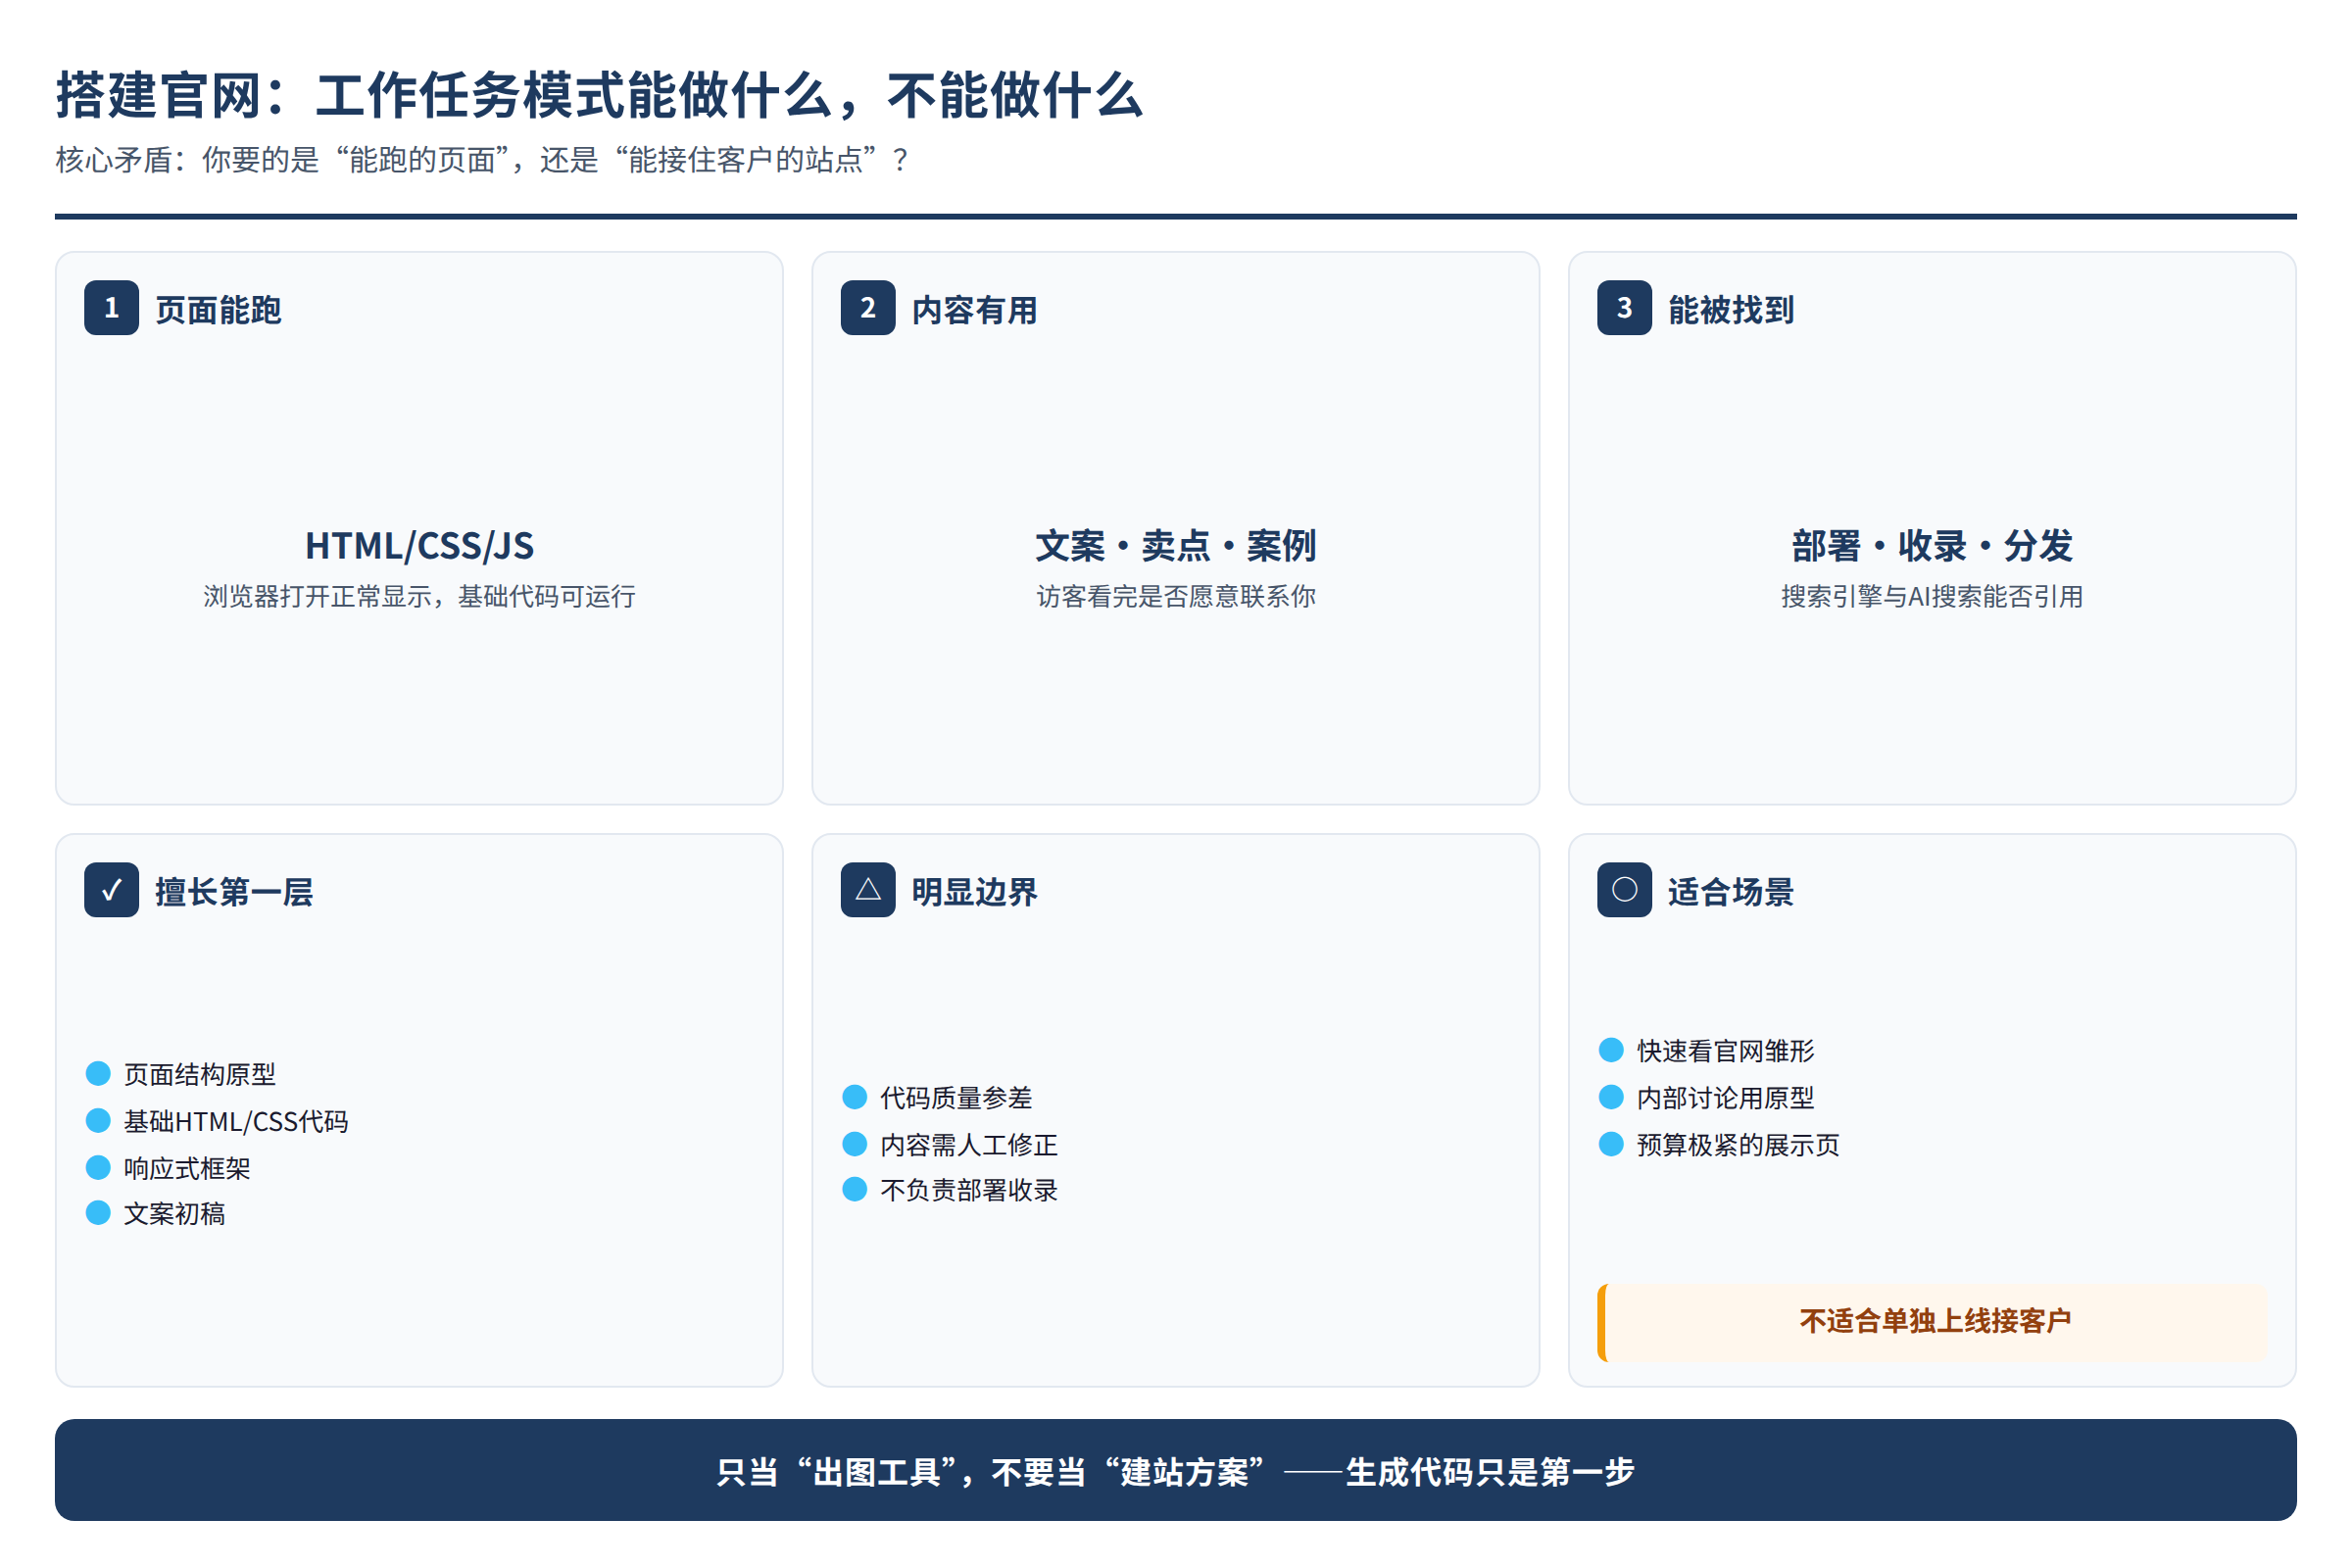
Task: Click the HTML/CSS/JS heading
Action: pos(419,546)
